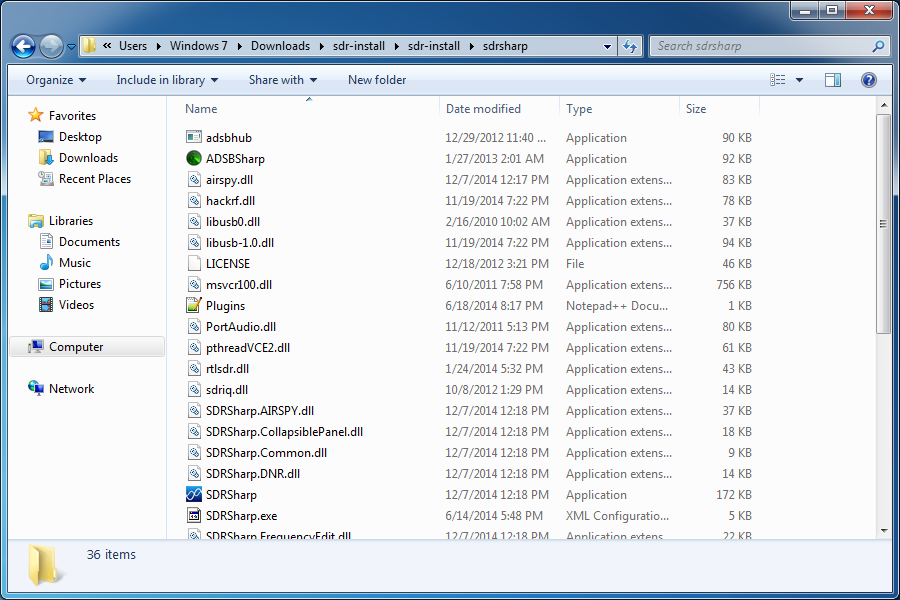Open Downloads in Favorites

pos(88,158)
